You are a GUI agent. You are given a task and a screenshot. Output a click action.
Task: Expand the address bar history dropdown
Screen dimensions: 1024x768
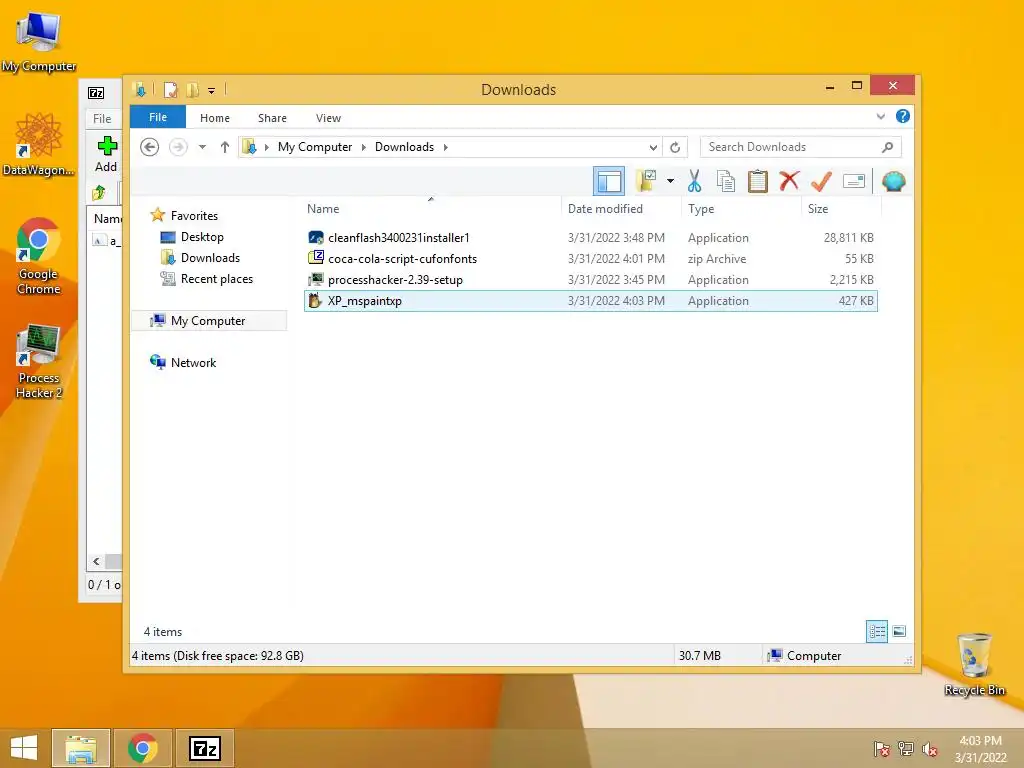coord(653,148)
